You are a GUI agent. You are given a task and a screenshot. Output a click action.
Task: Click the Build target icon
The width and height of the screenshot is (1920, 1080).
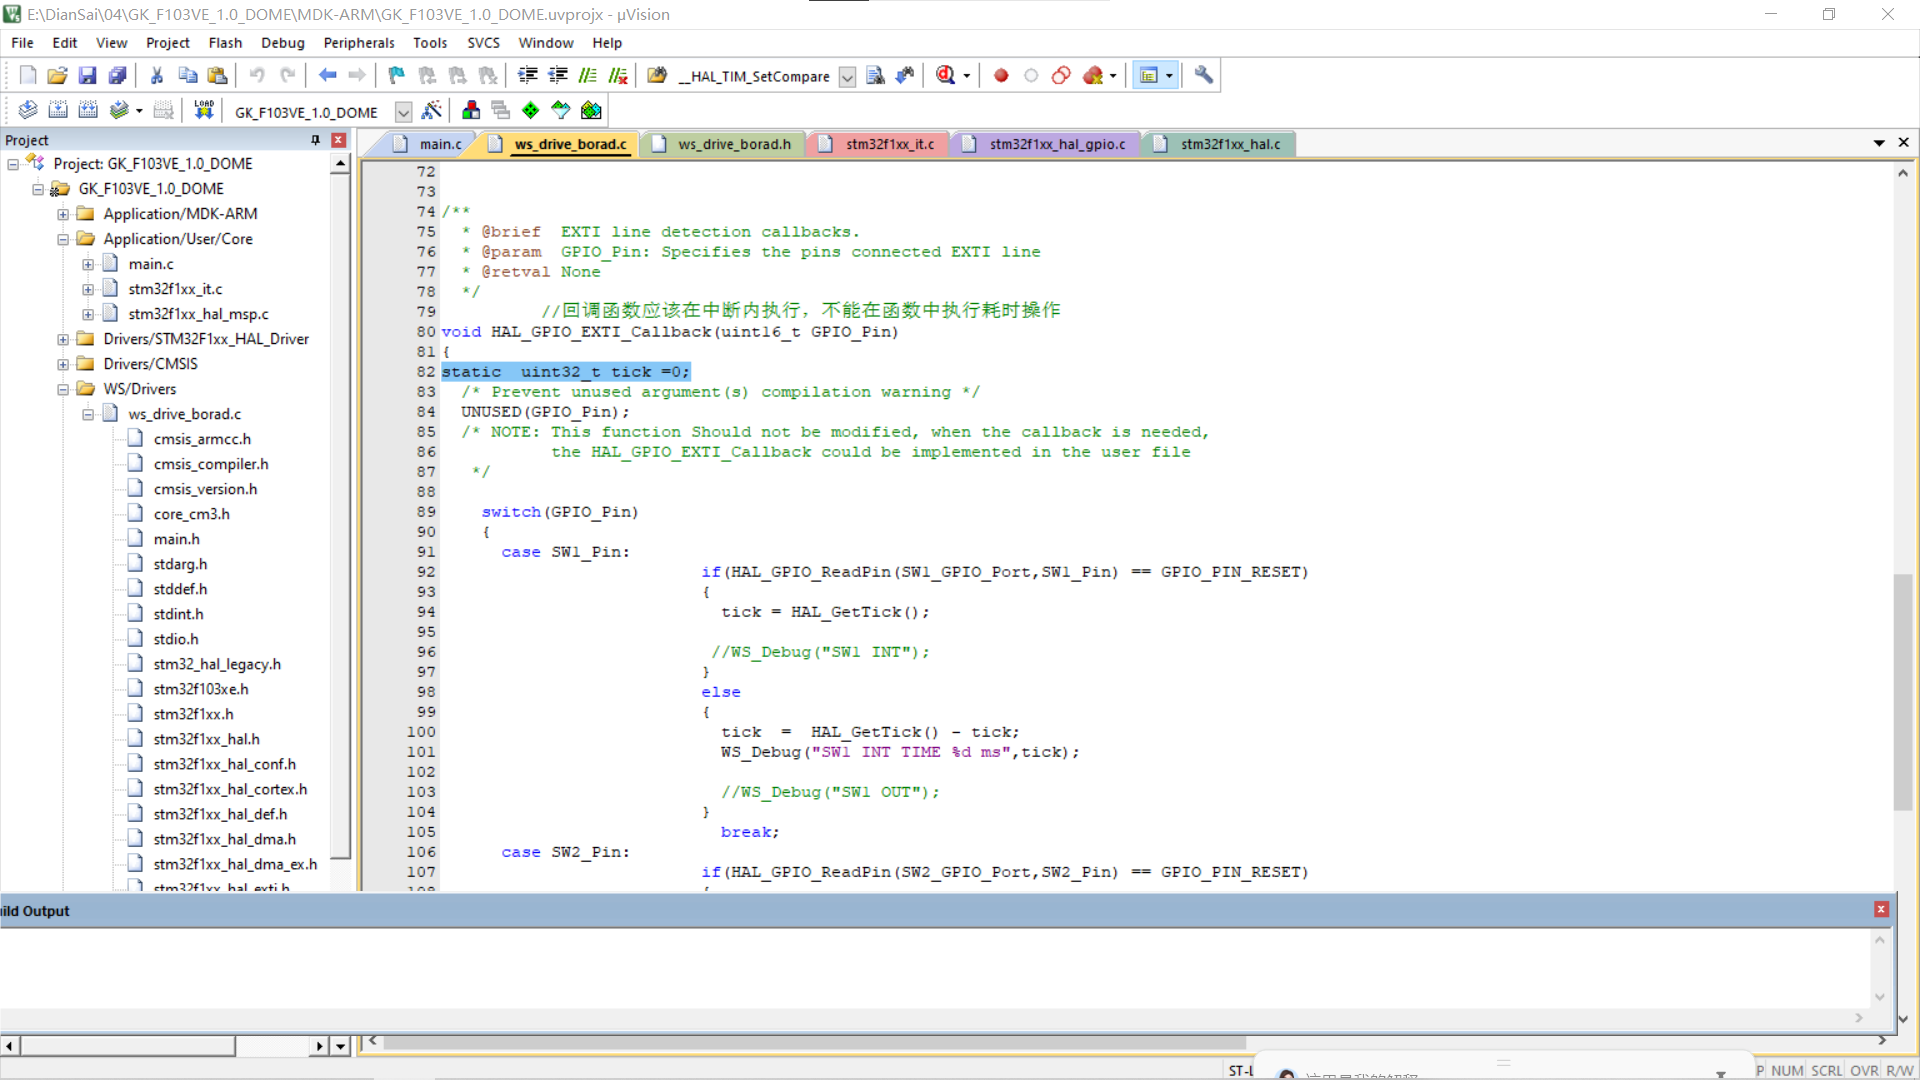(58, 110)
